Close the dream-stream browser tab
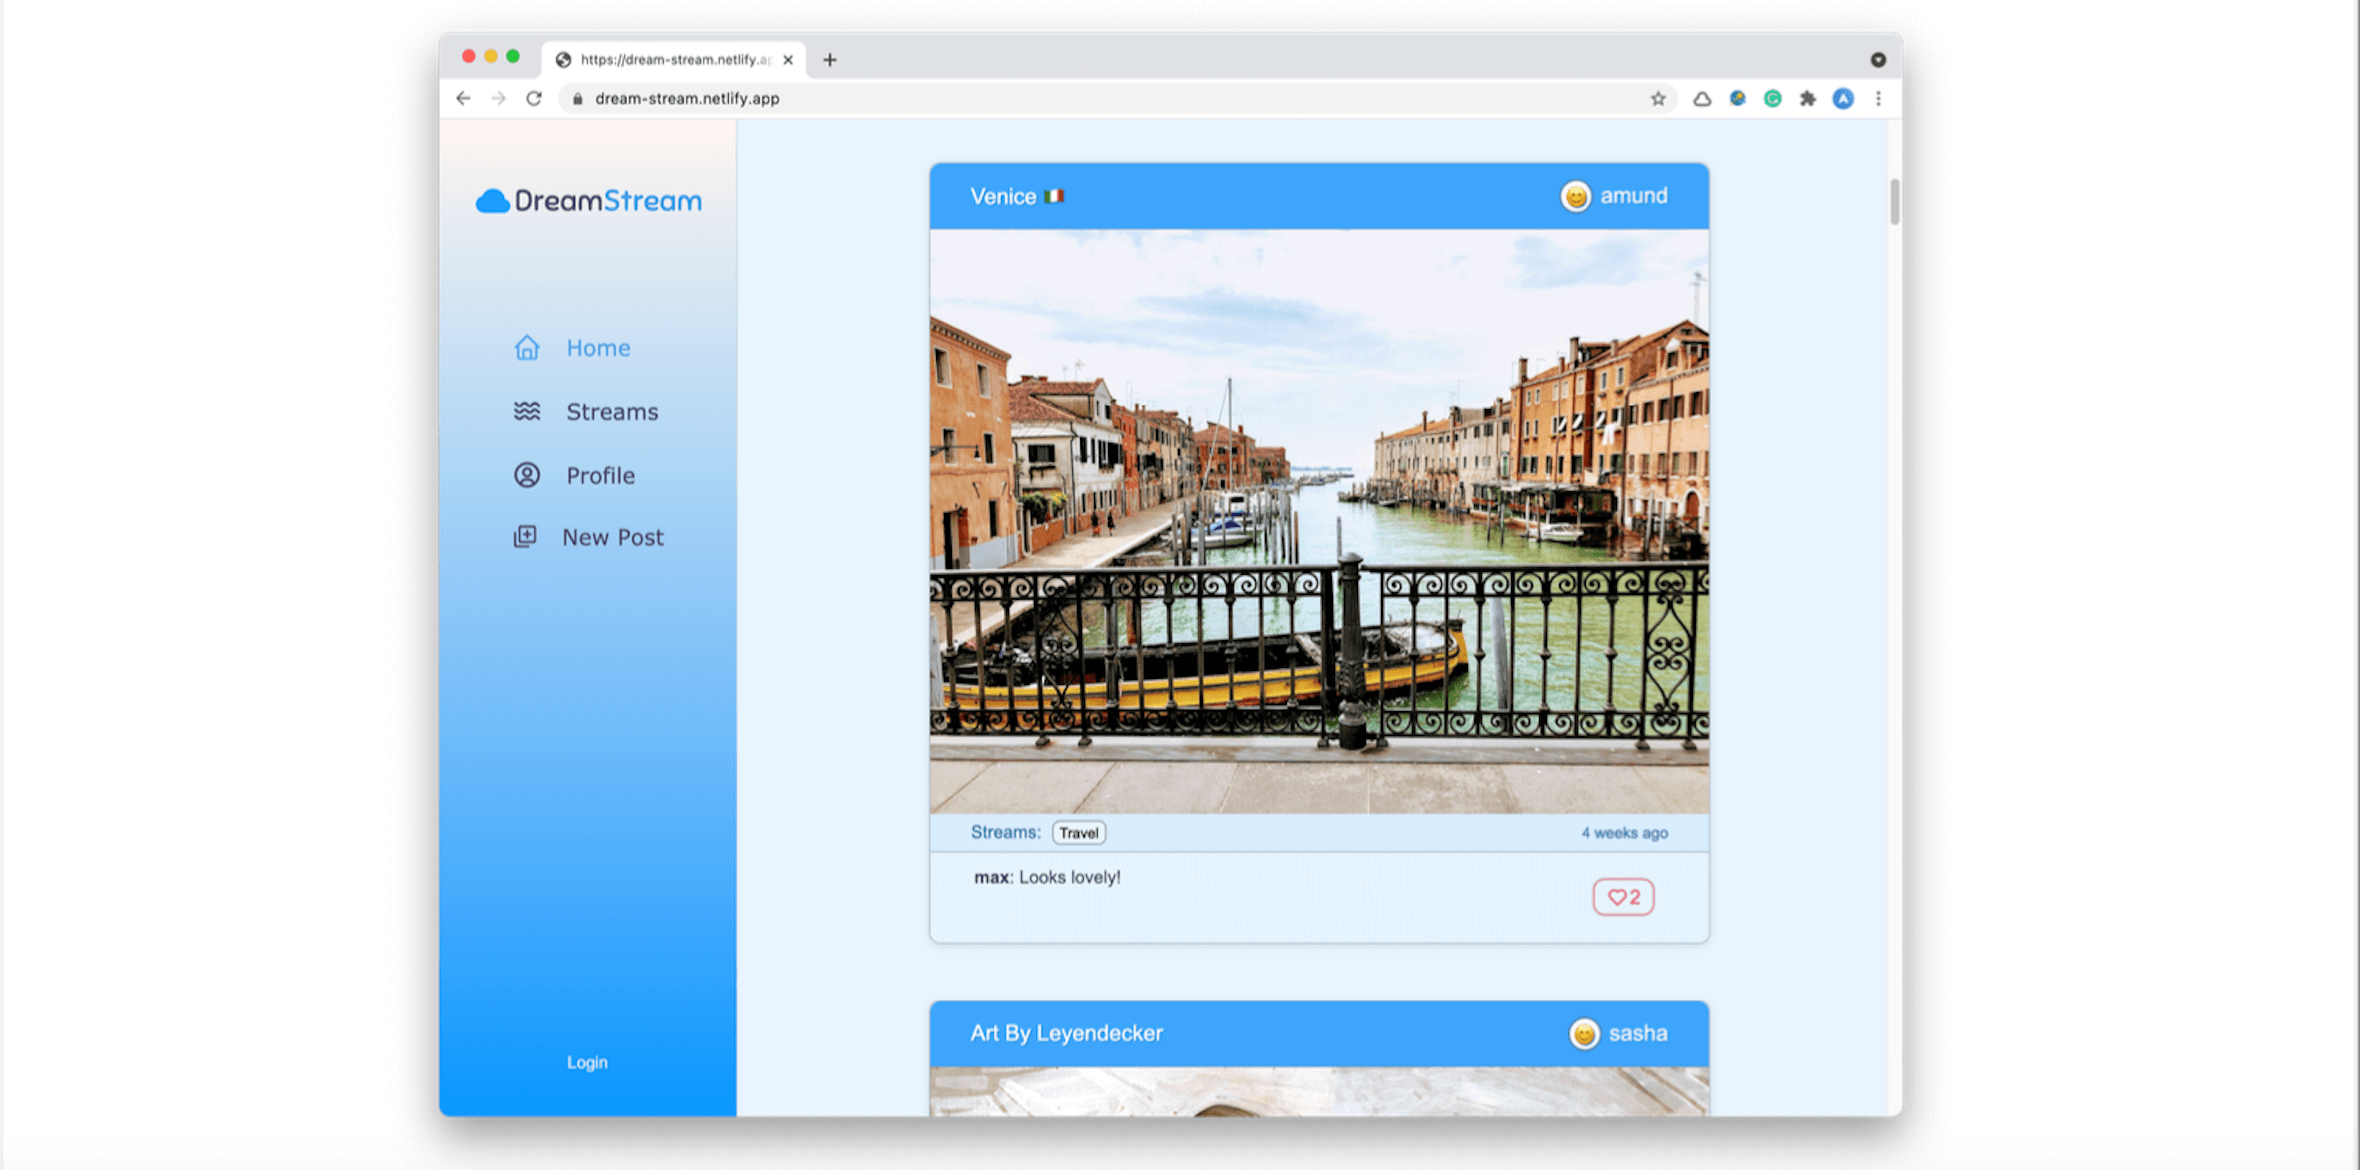The width and height of the screenshot is (2360, 1170). pyautogui.click(x=788, y=60)
